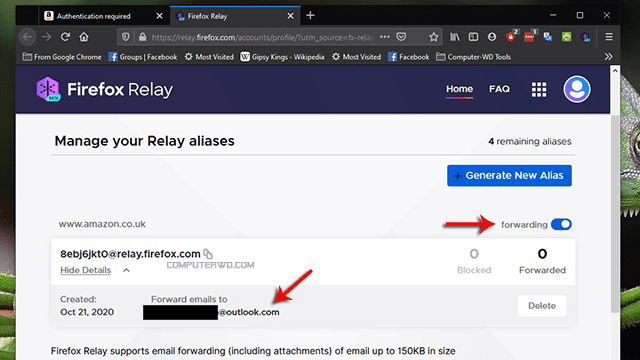Image resolution: width=640 pixels, height=360 pixels.
Task: Toggle forwarding switch for amazon.co.uk alias
Action: [x=561, y=224]
